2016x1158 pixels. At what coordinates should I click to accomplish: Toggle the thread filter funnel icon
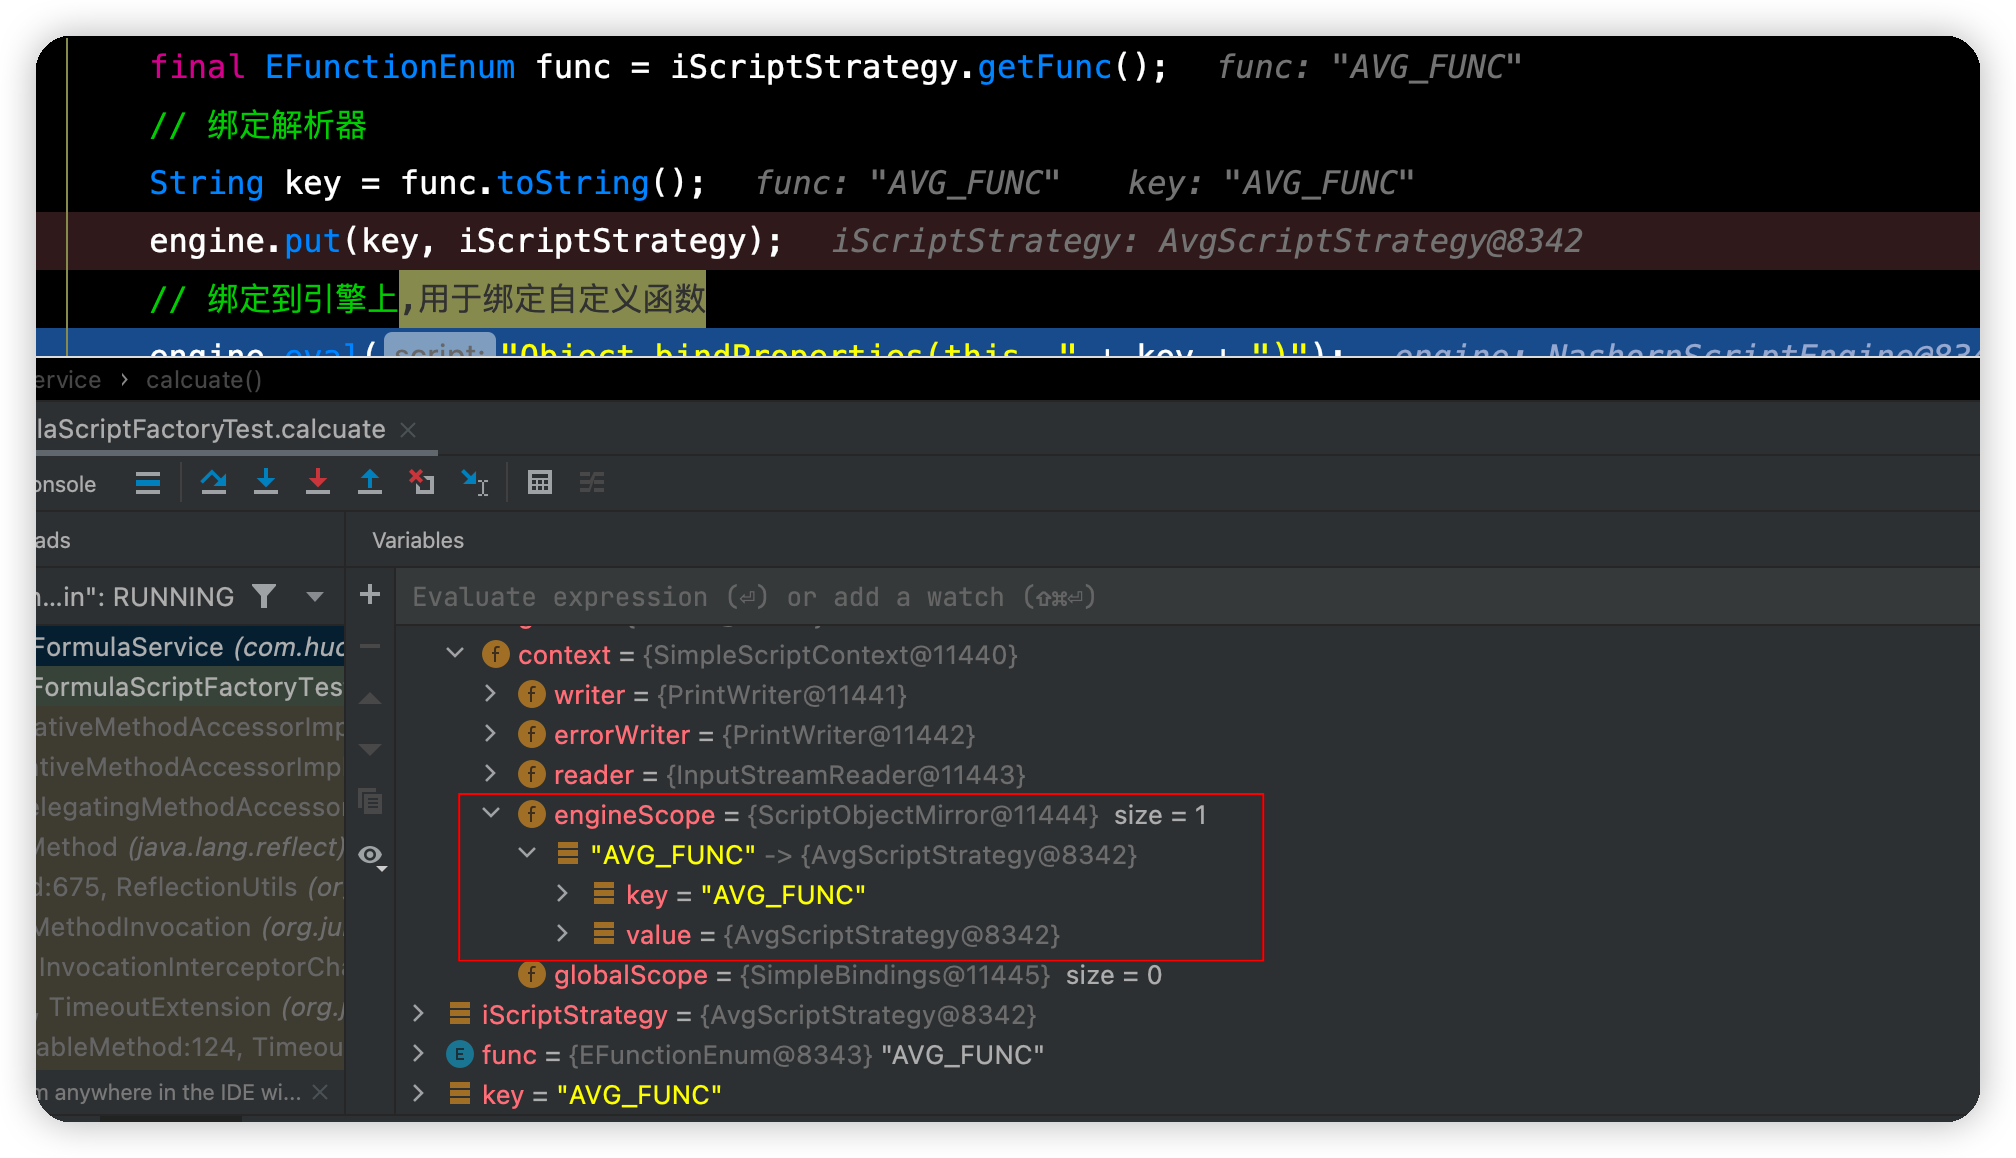[264, 597]
